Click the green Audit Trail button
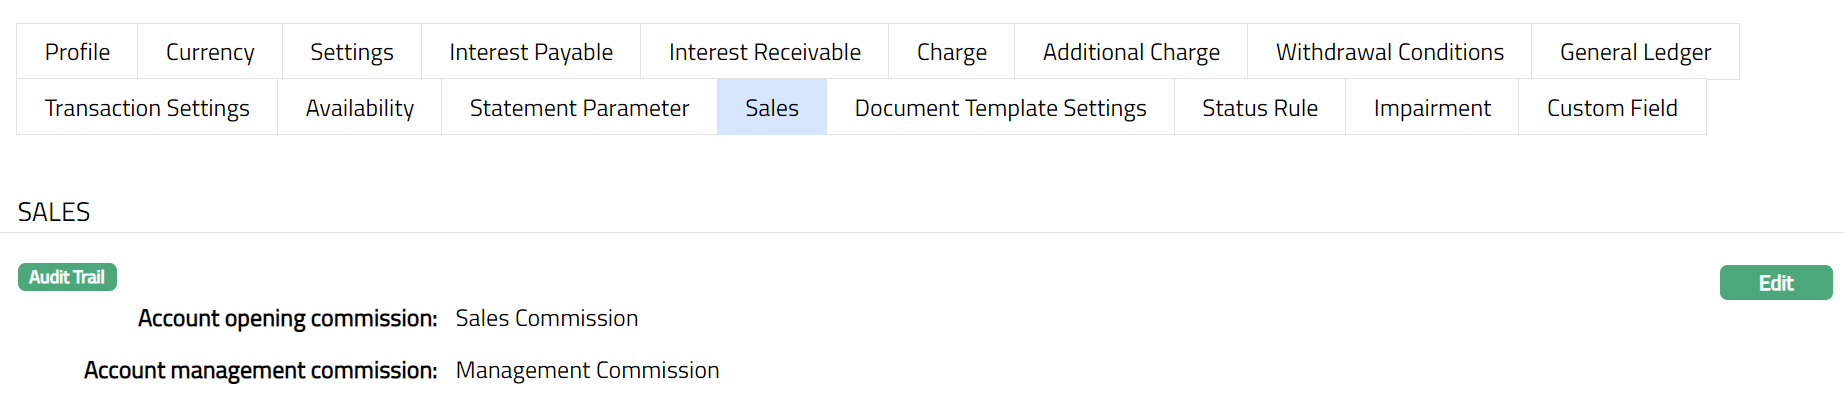 (67, 277)
